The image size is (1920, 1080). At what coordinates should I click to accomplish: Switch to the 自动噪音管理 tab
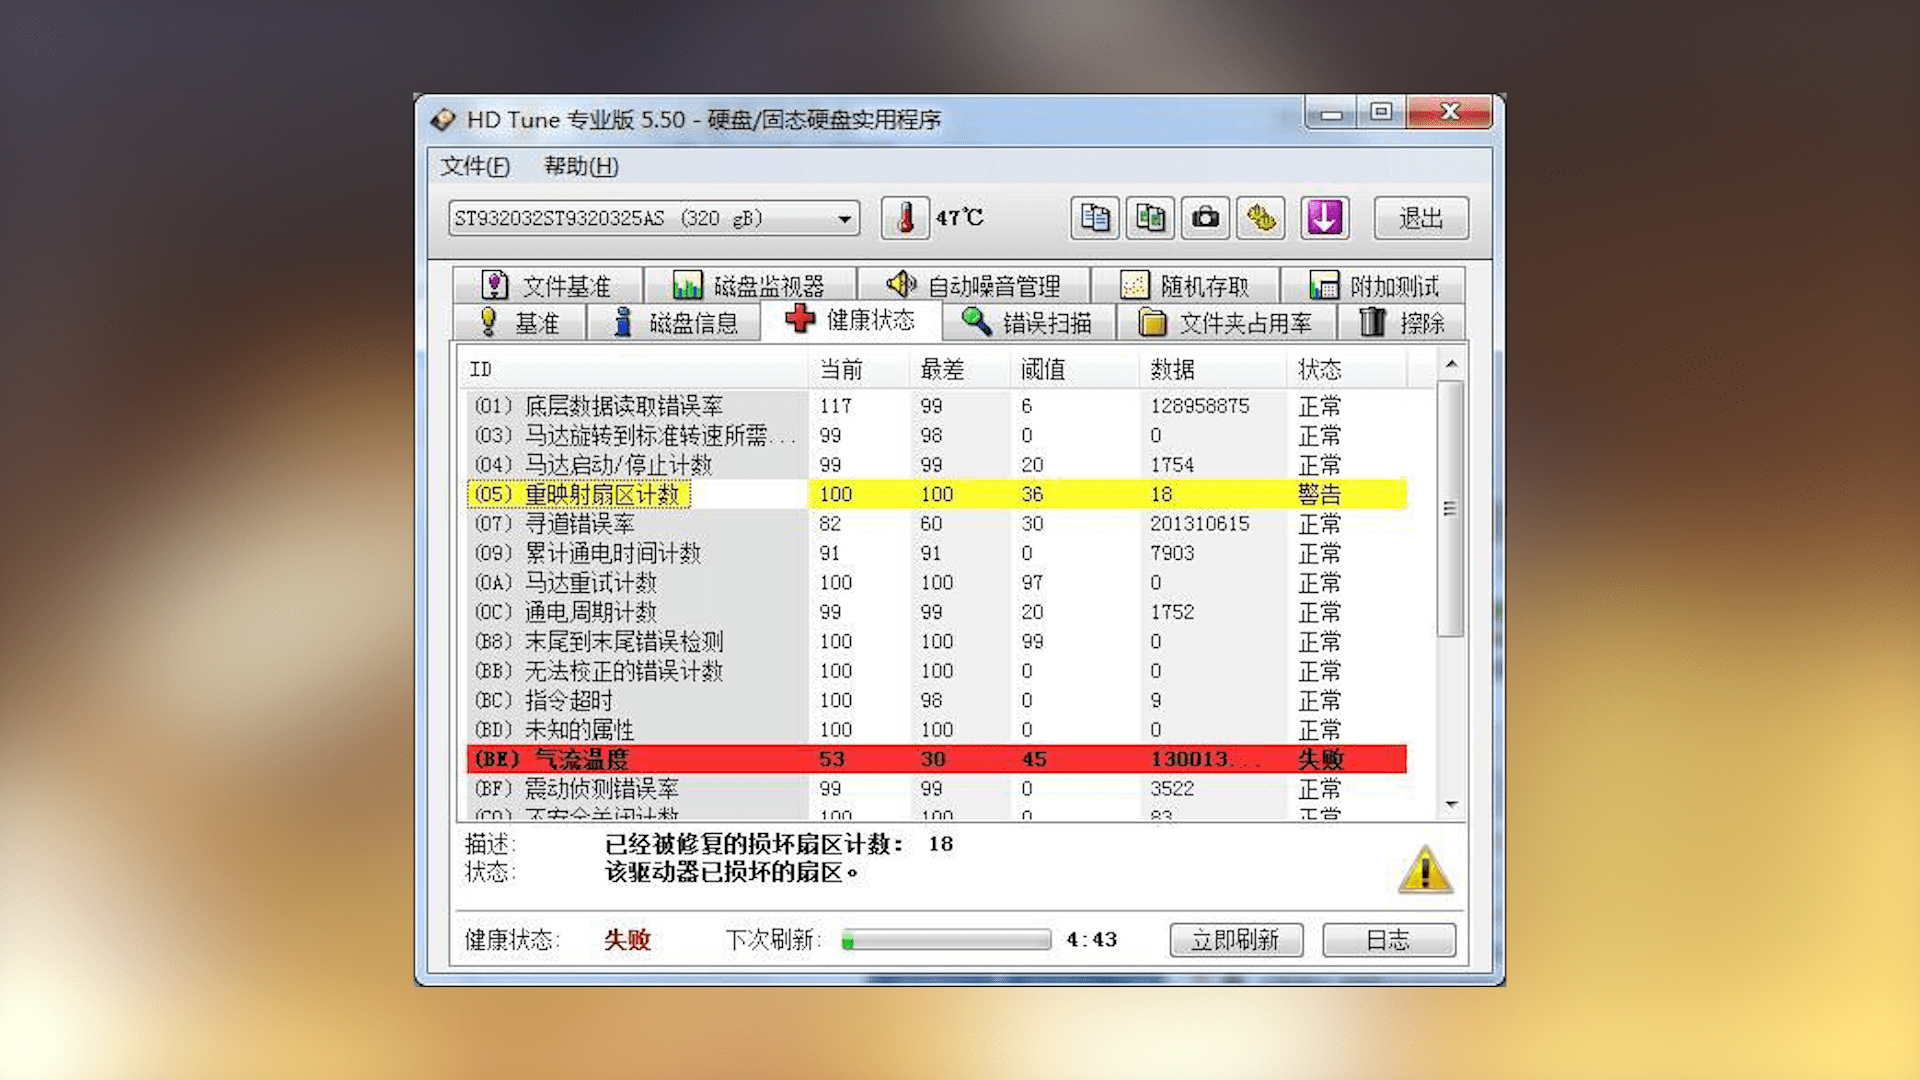tap(974, 286)
